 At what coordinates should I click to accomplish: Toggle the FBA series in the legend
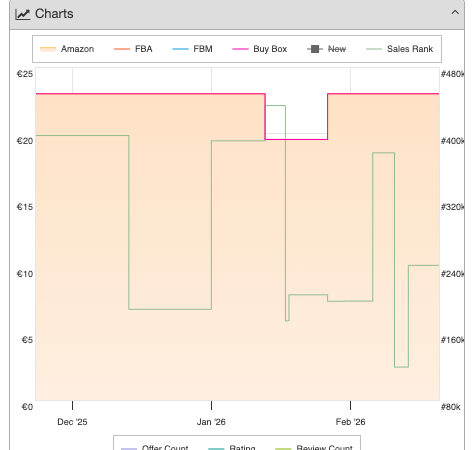tap(133, 49)
